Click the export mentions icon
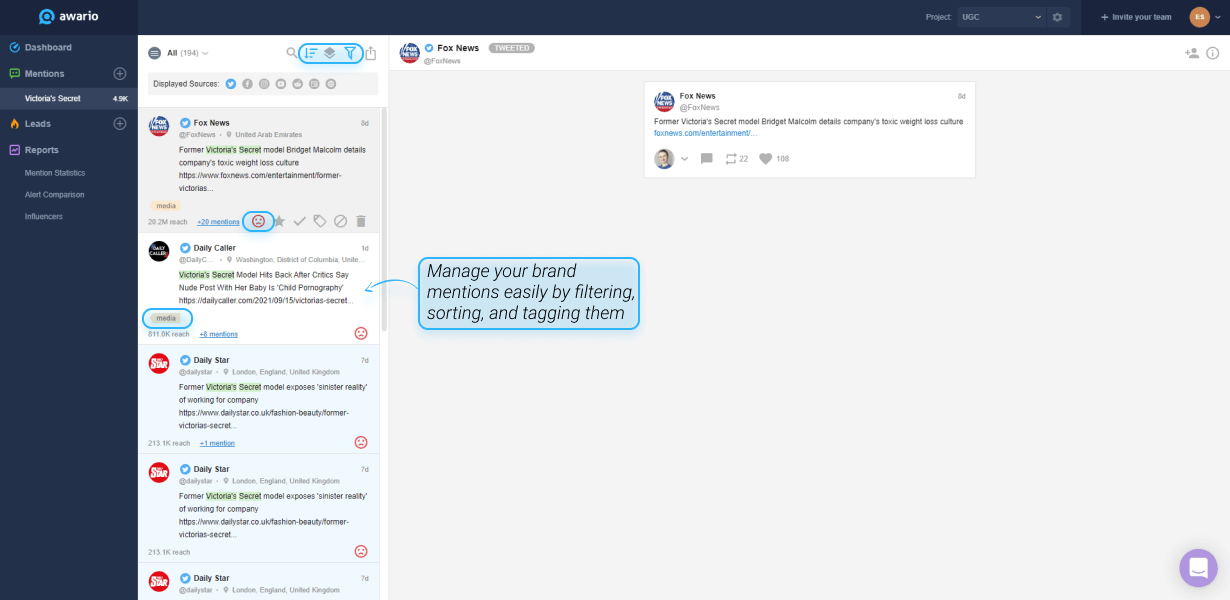1230x600 pixels. point(371,53)
